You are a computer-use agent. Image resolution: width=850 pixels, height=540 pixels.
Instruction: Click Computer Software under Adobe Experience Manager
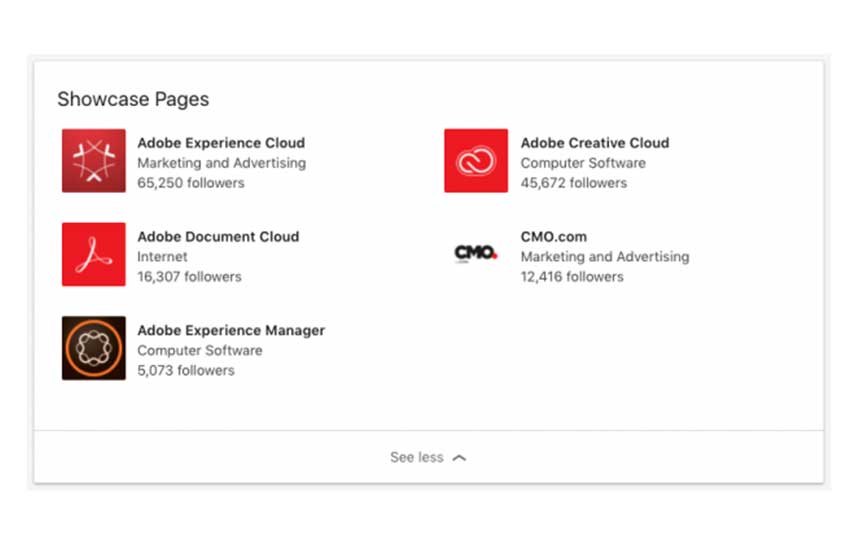point(199,351)
